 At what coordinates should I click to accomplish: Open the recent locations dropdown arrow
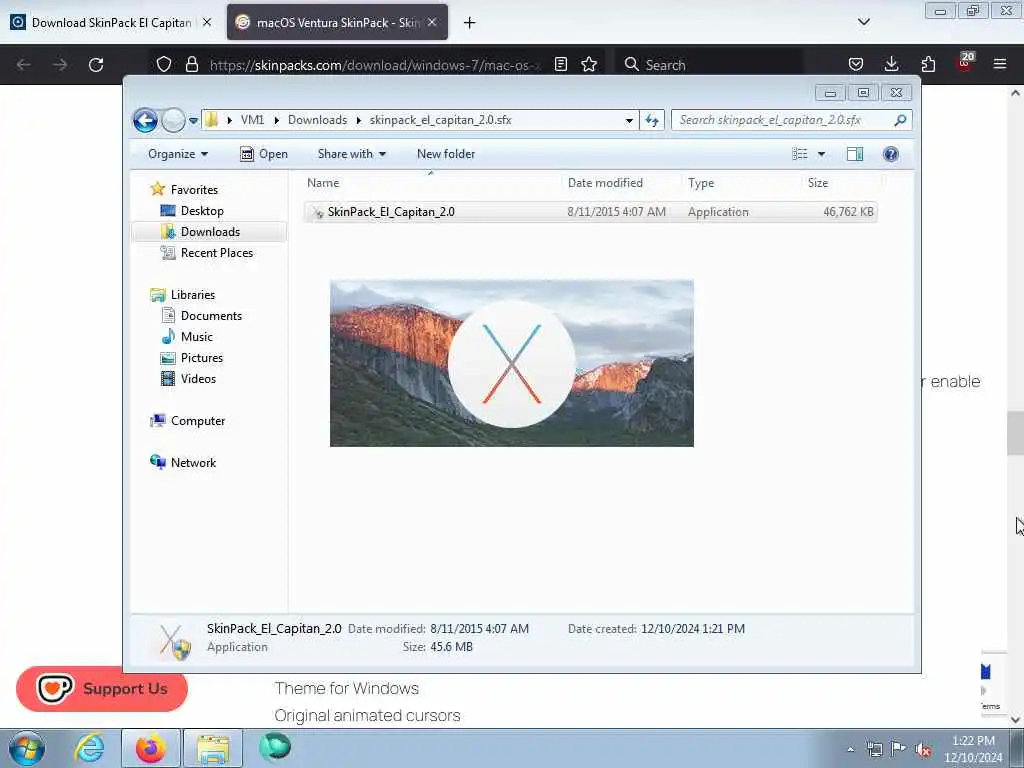click(x=193, y=121)
